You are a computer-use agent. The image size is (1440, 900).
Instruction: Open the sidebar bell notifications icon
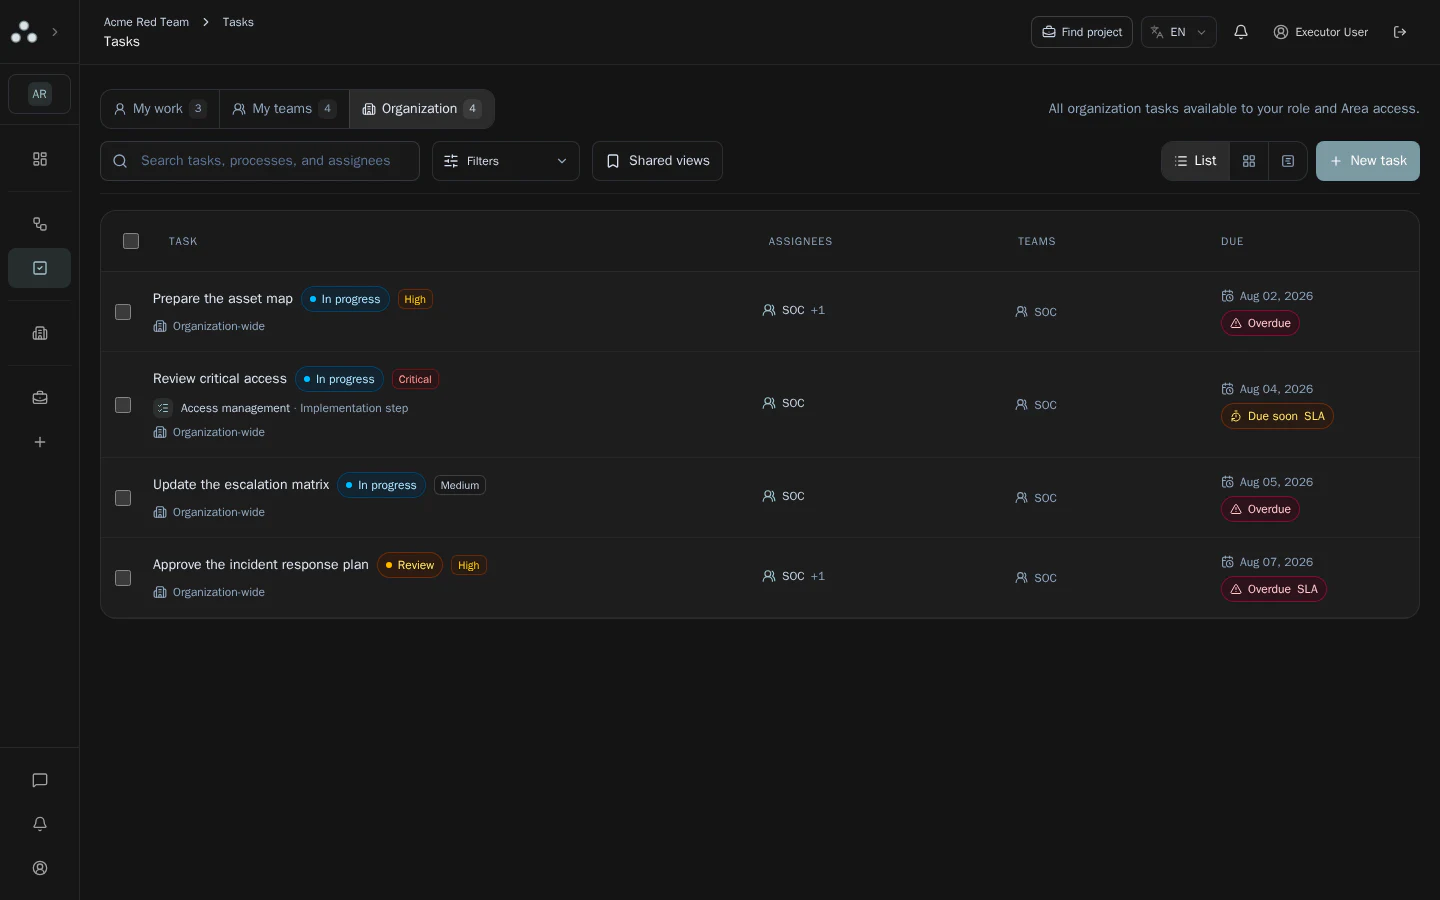click(x=40, y=824)
